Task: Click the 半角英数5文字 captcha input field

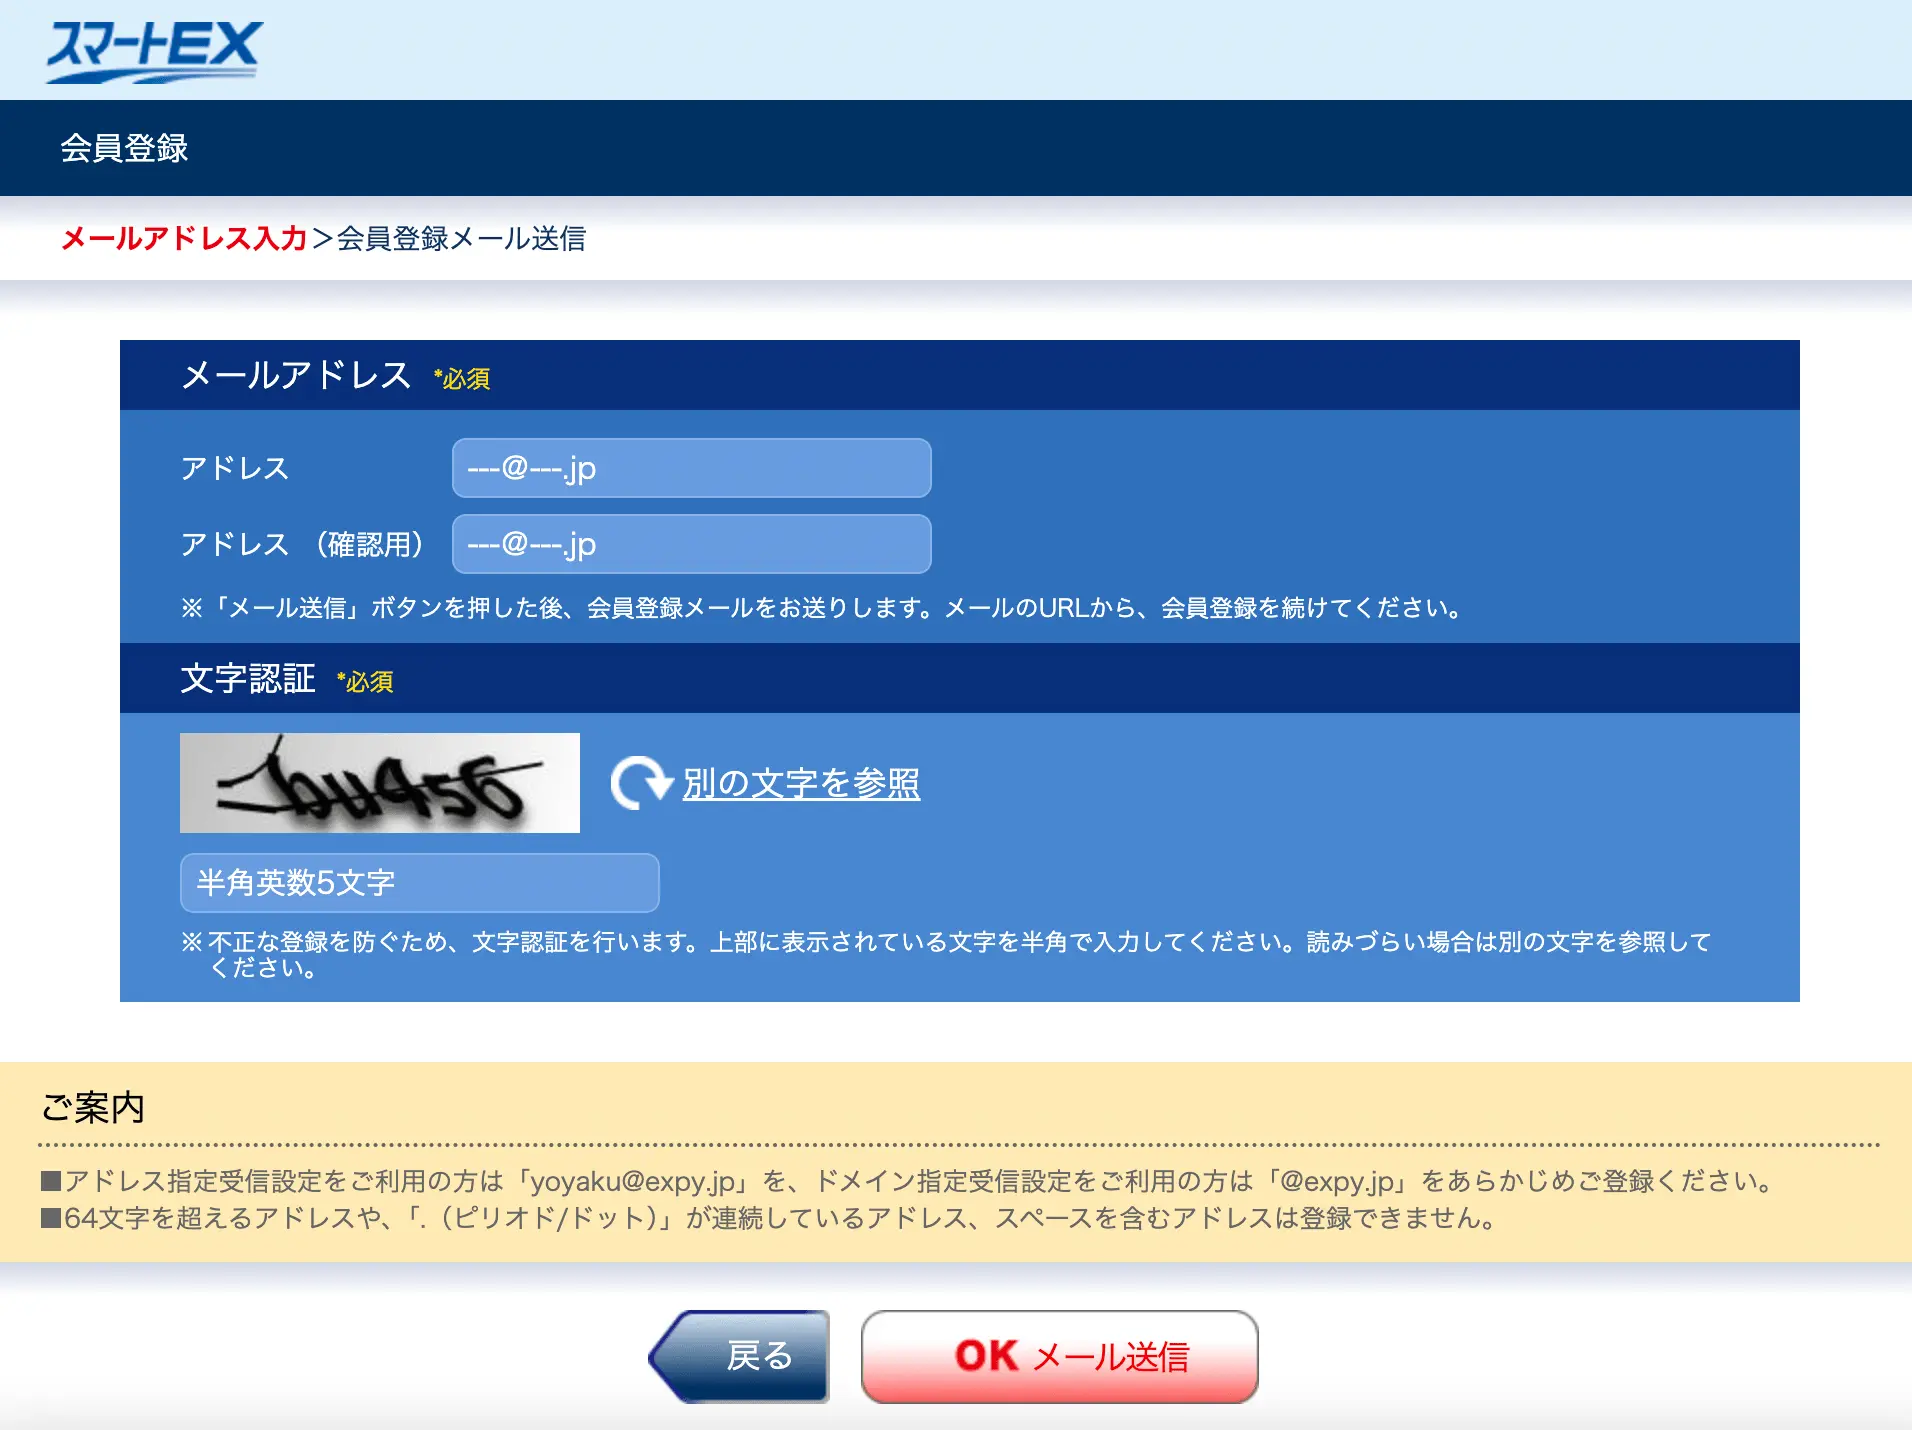Action: coord(419,882)
